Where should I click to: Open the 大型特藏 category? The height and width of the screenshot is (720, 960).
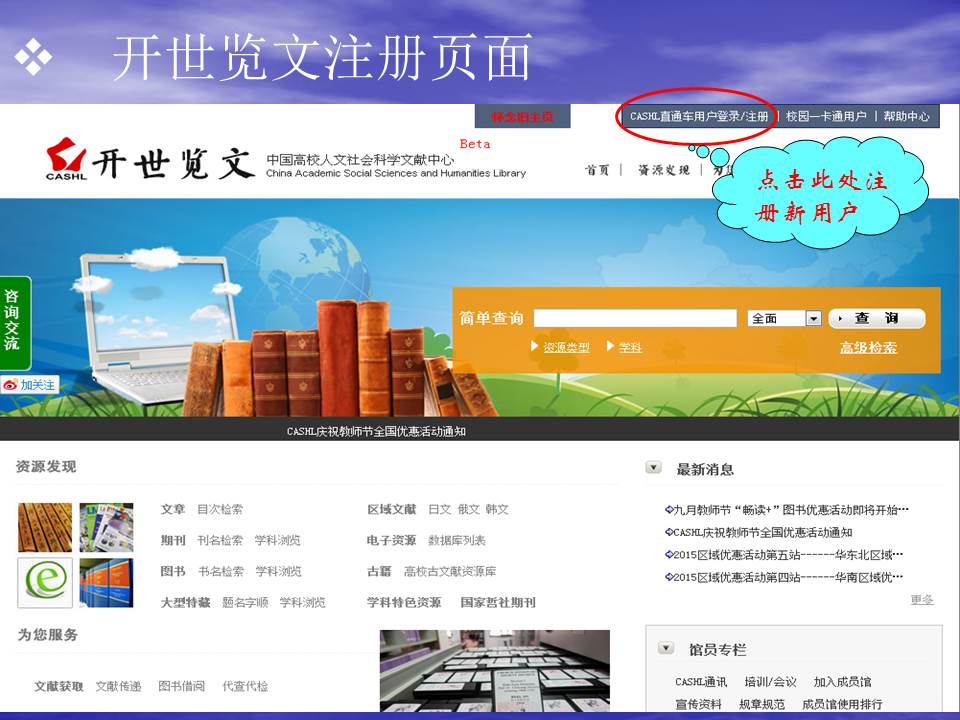185,602
